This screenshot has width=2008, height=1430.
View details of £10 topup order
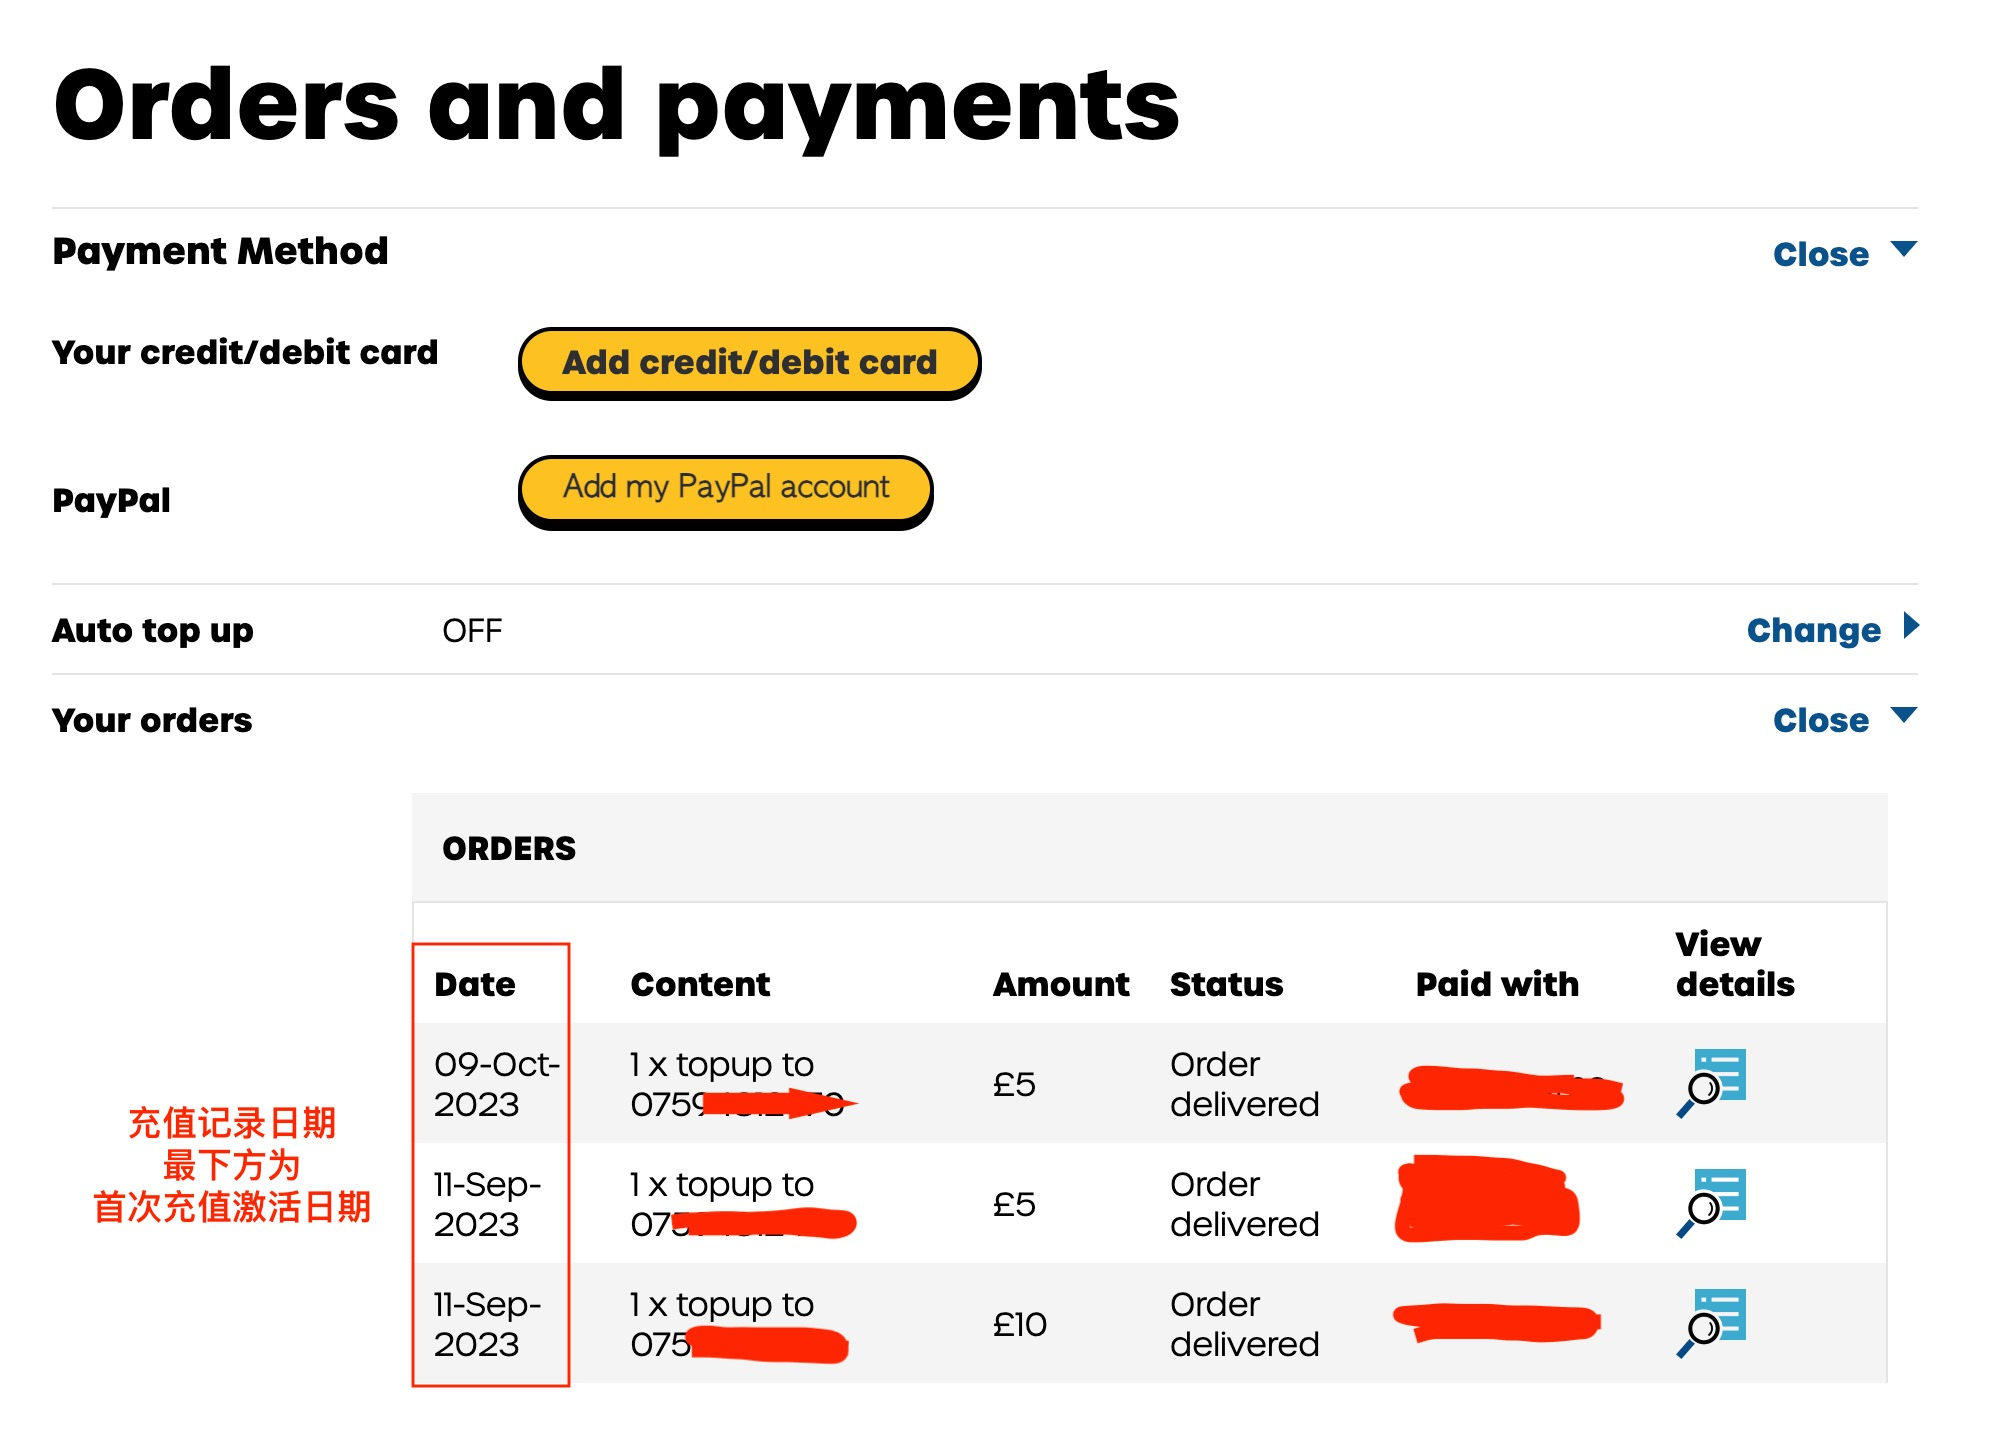click(1713, 1322)
